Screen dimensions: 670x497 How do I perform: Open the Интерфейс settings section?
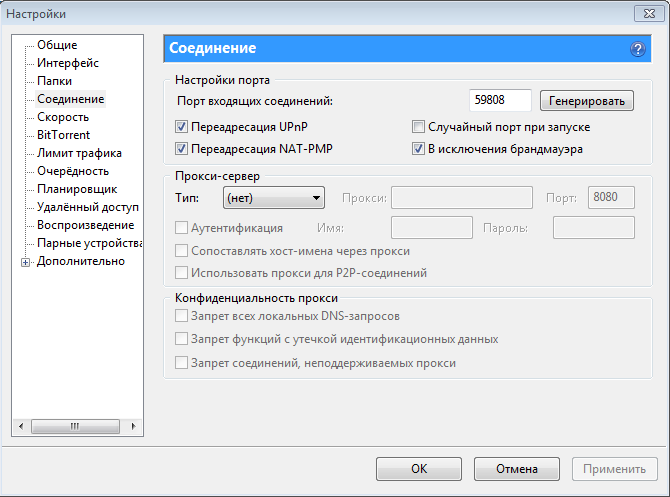pos(67,63)
